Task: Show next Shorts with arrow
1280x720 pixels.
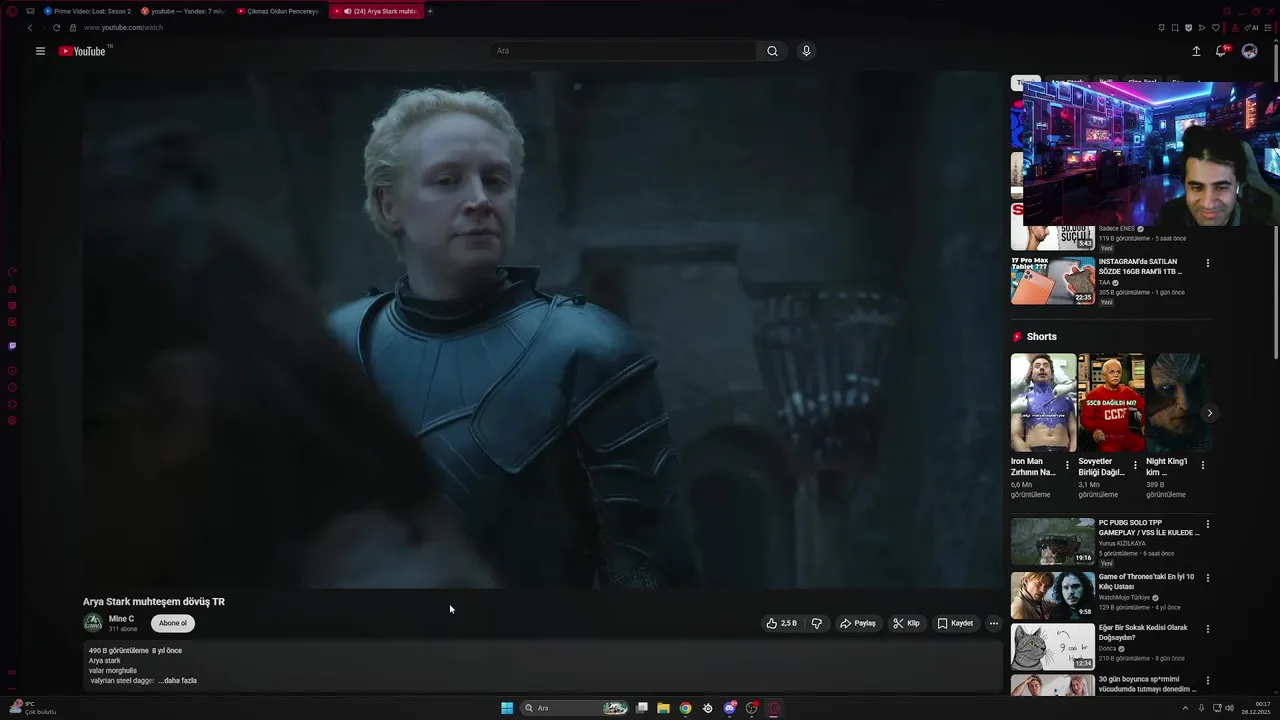Action: pos(1209,413)
